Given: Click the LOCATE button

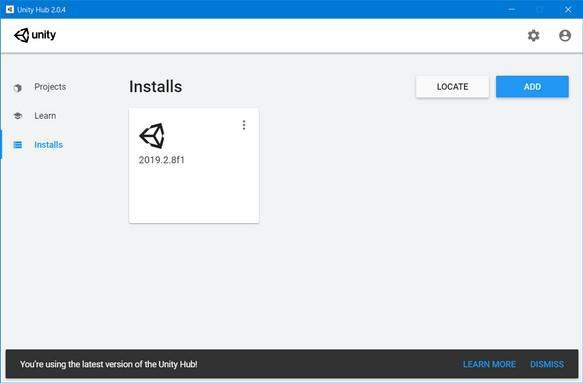Looking at the screenshot, I should pos(452,87).
